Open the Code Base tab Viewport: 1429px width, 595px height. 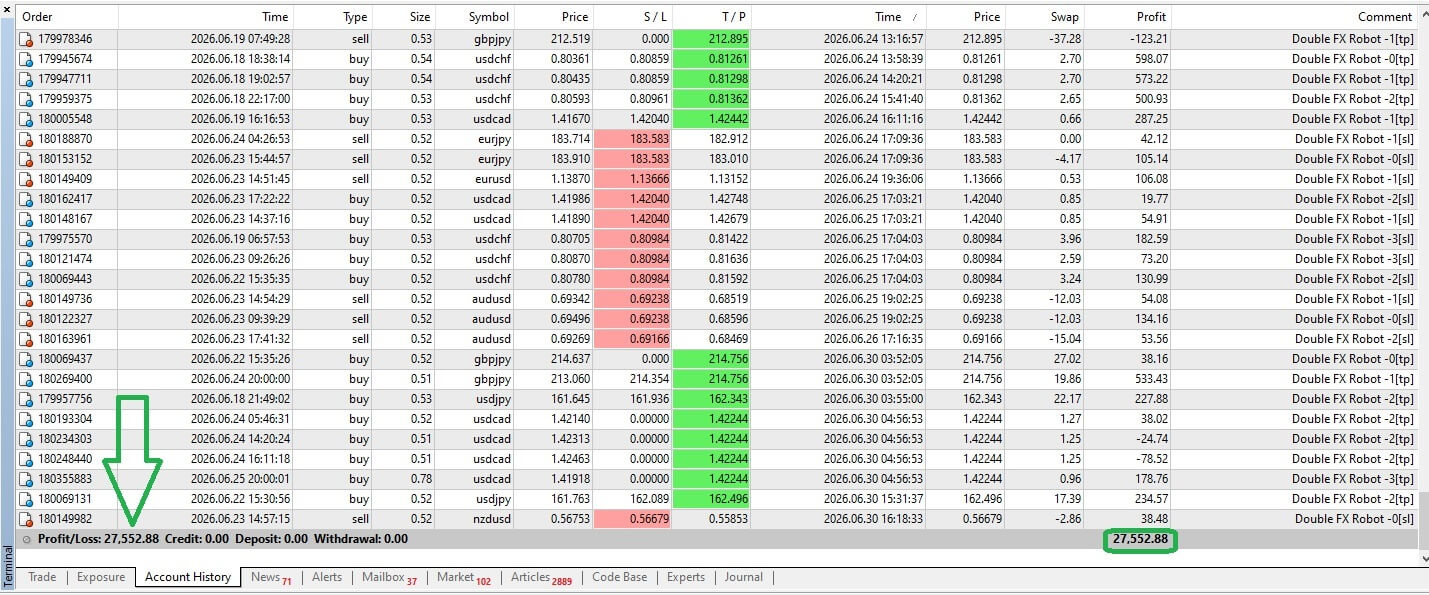[x=619, y=577]
